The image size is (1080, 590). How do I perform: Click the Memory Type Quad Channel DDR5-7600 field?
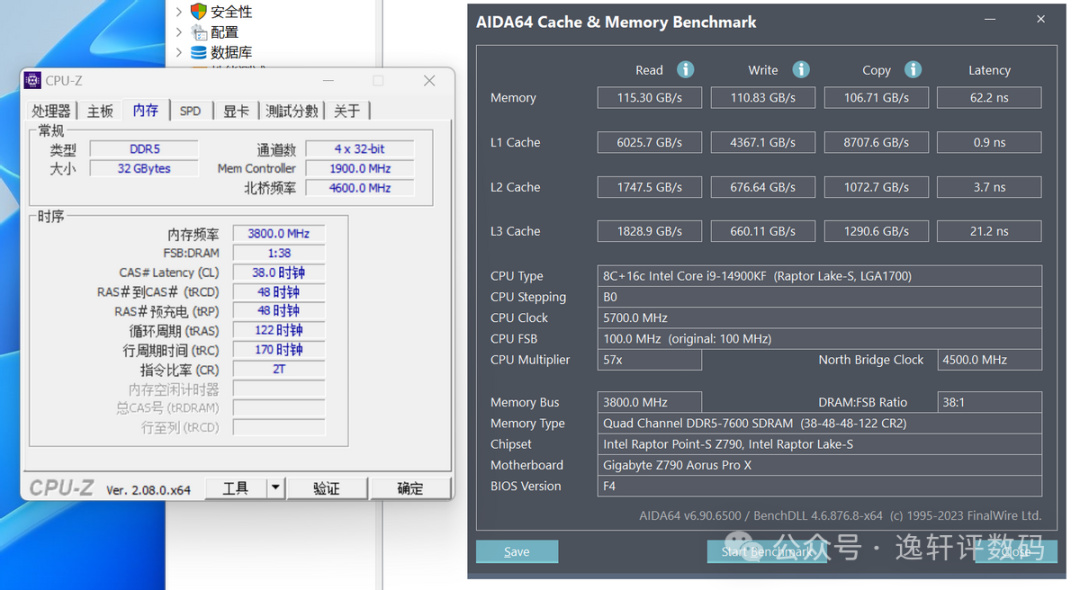click(820, 423)
